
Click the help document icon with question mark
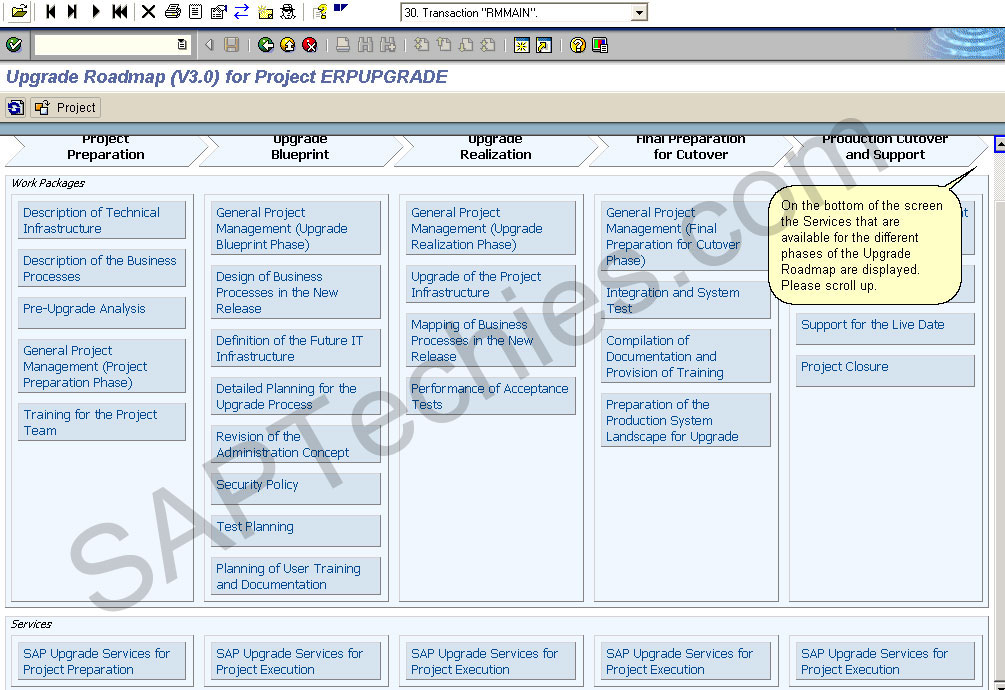(320, 11)
